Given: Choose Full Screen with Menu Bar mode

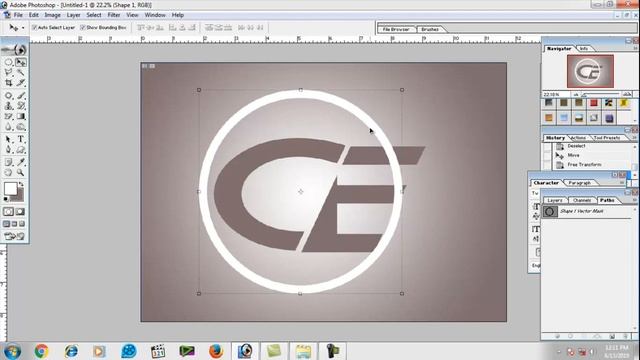Looking at the screenshot, I should 14,224.
